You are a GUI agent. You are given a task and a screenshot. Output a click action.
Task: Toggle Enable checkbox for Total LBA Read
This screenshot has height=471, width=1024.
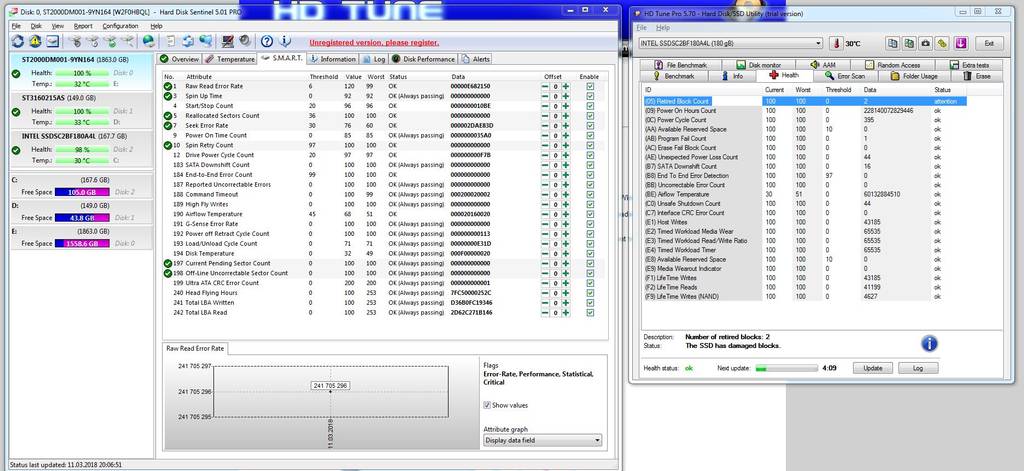click(590, 312)
